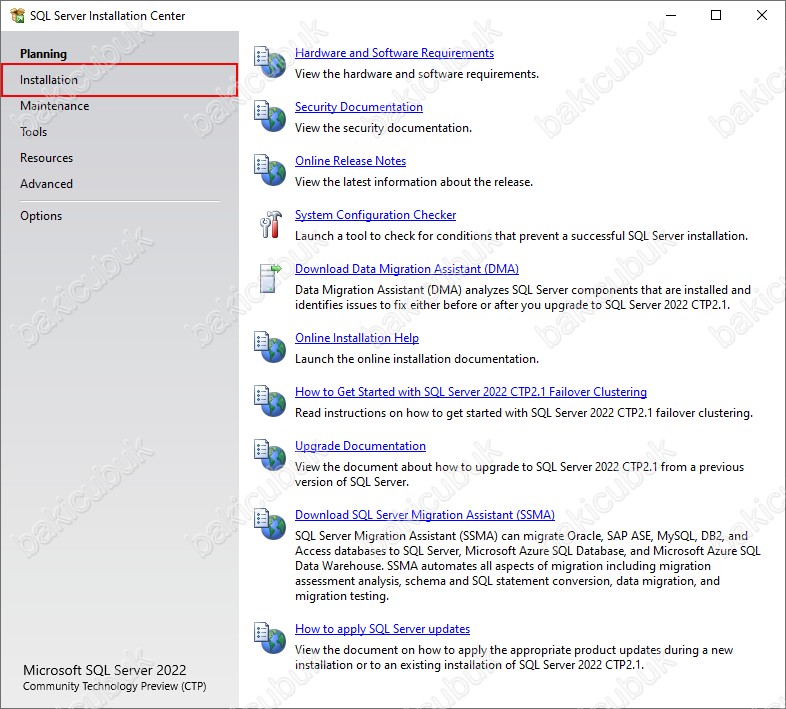Click the Upgrade Documentation globe icon

tap(270, 455)
